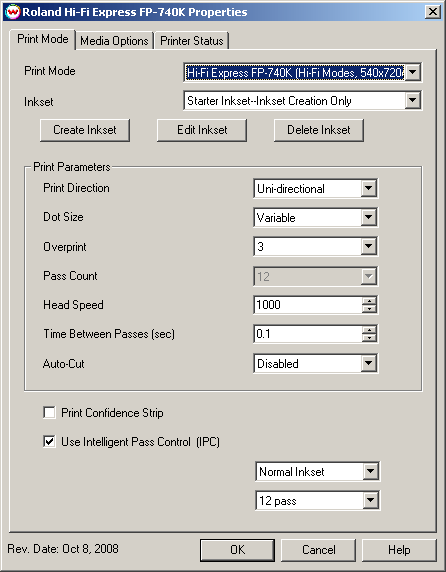Image resolution: width=446 pixels, height=572 pixels.
Task: Expand the Print Direction dropdown
Action: tap(369, 188)
